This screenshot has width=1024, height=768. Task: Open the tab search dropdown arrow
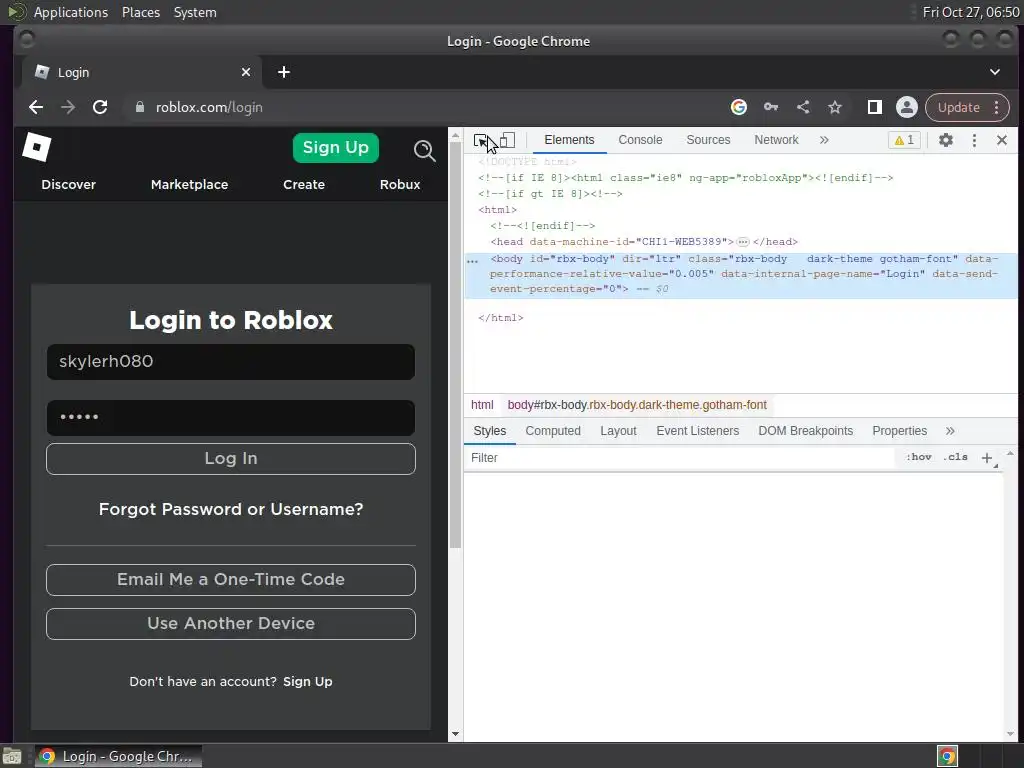tap(995, 72)
